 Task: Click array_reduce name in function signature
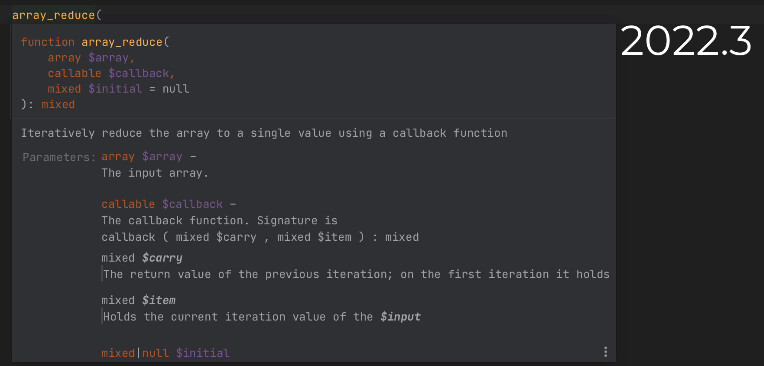[122, 42]
